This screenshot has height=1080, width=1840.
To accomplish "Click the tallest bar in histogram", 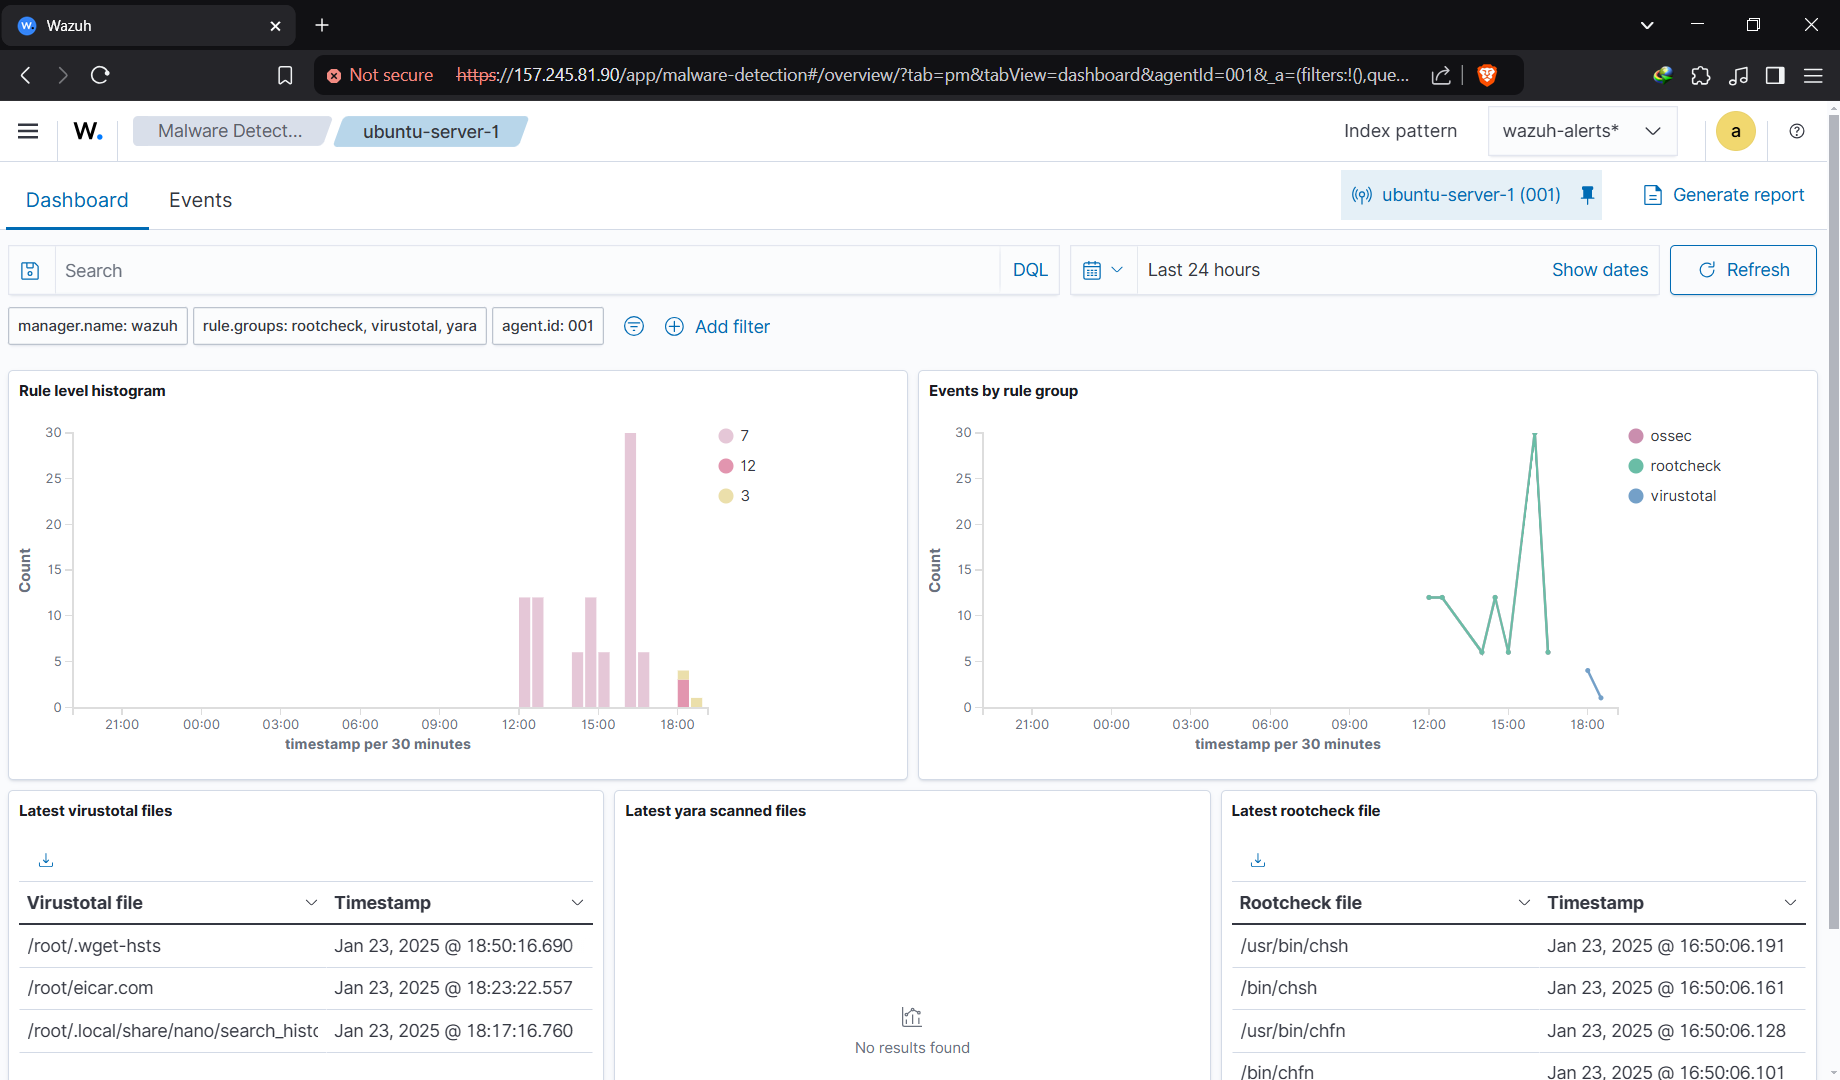I will (630, 570).
